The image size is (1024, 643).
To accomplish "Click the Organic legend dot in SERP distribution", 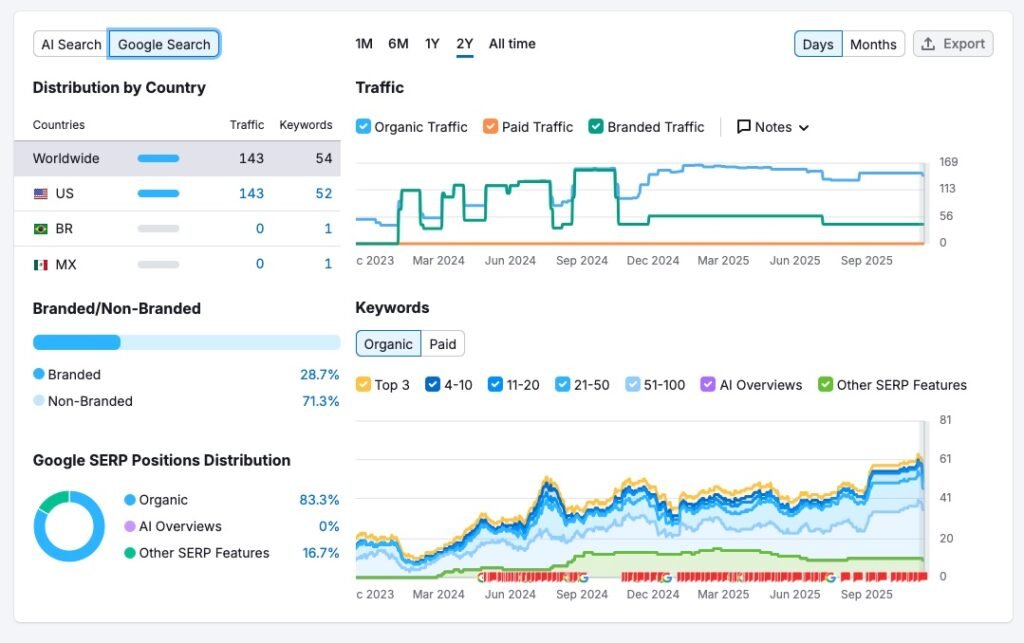I will point(130,500).
